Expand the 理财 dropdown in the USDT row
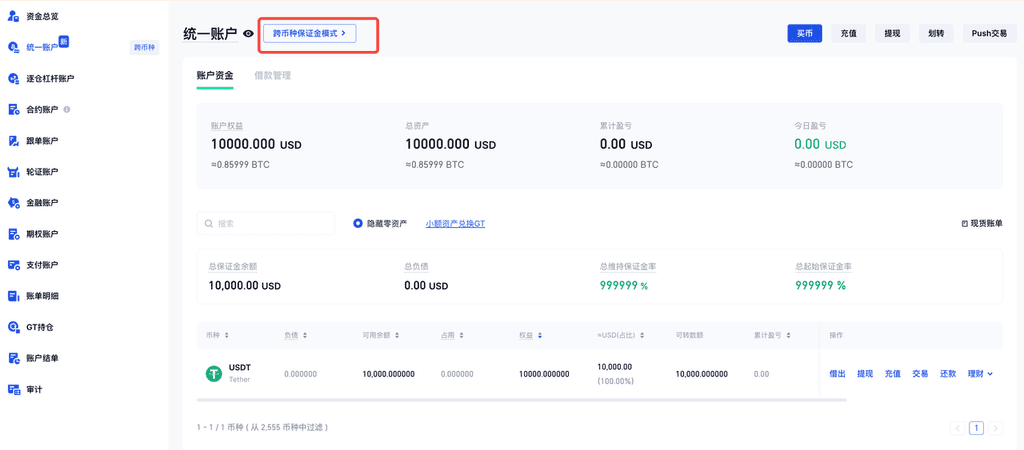Image resolution: width=1024 pixels, height=450 pixels. coord(980,373)
